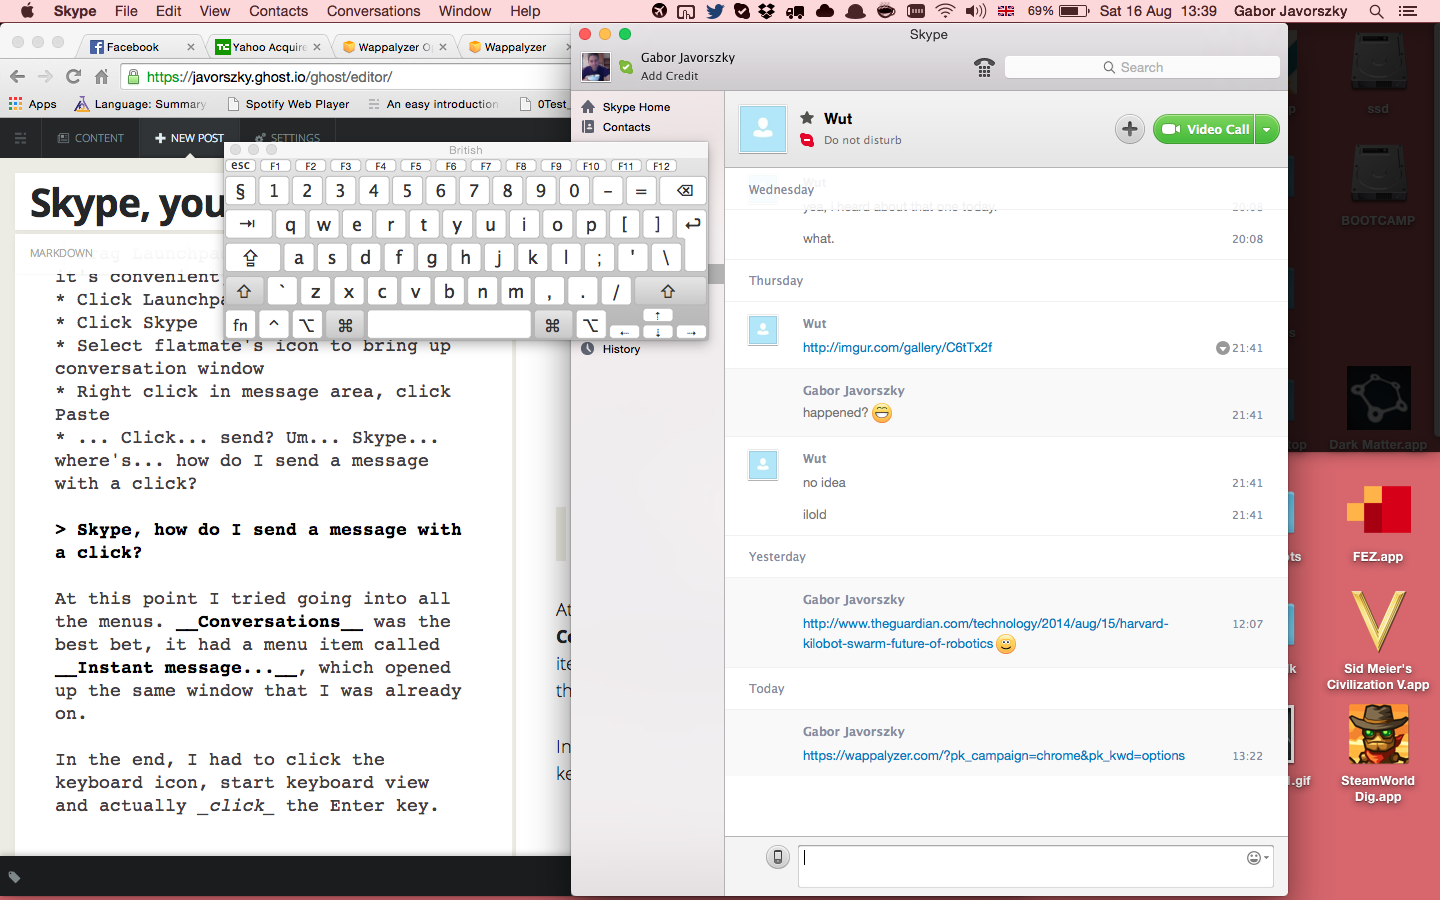Add people with the plus button

click(1130, 129)
